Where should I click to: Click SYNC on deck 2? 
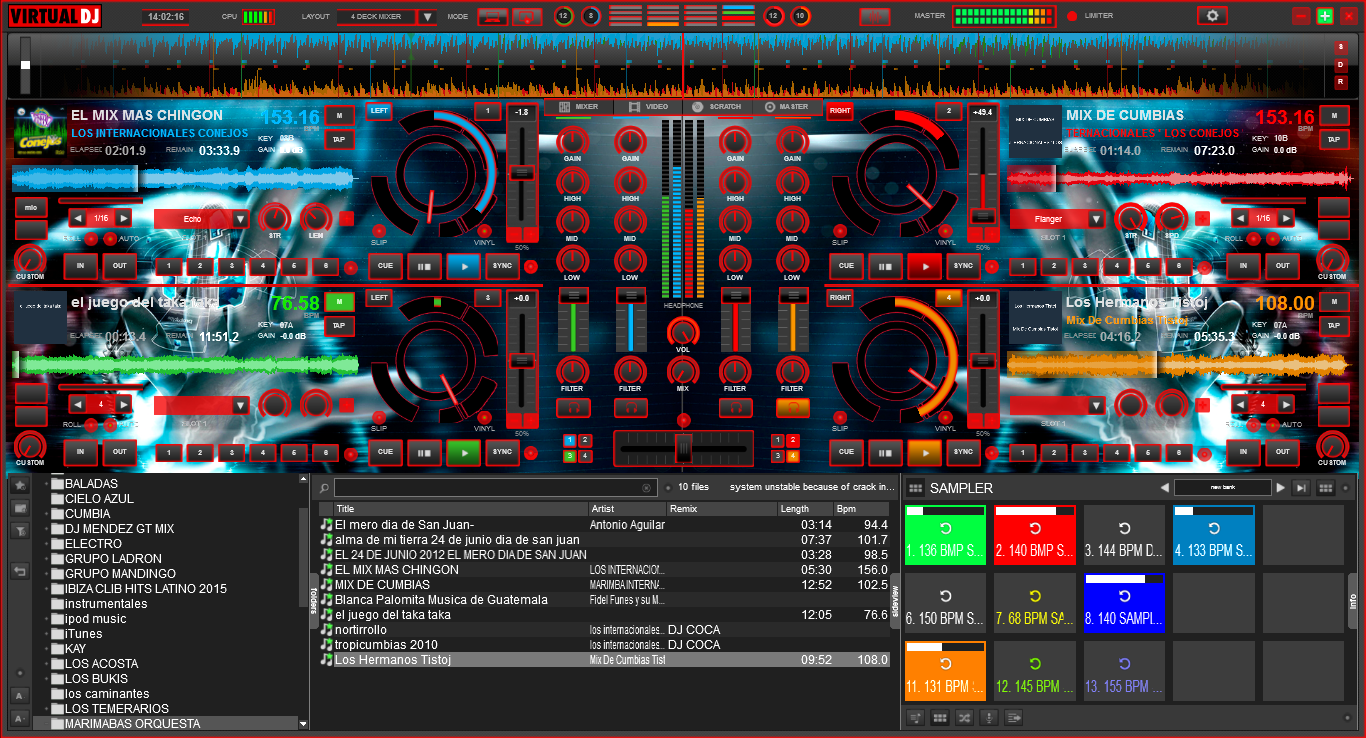tap(963, 266)
